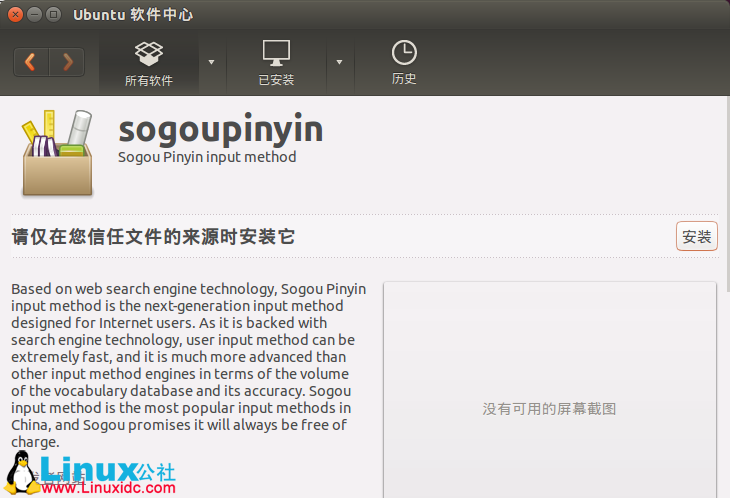Click the sogoupinyin title text
Screen dimensions: 730x498
click(x=221, y=129)
